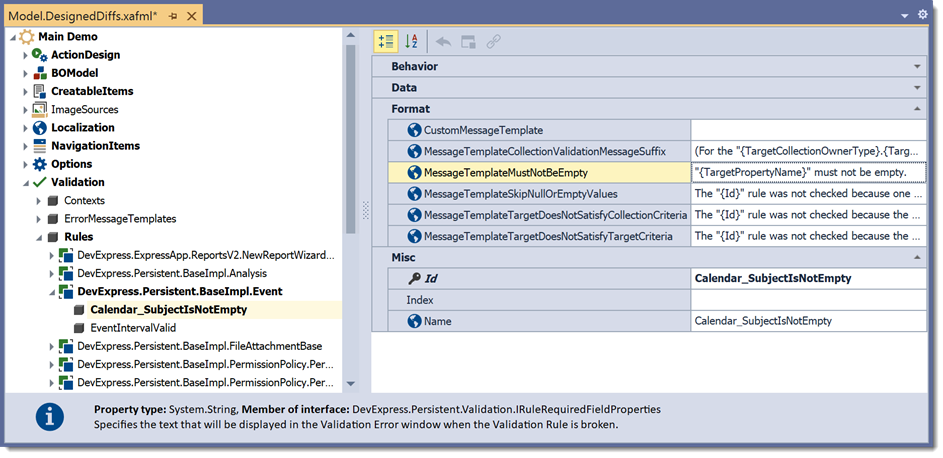The image size is (943, 458).
Task: Click the globe icon beside MessageTemplateMustNotBeEmpty
Action: click(414, 173)
